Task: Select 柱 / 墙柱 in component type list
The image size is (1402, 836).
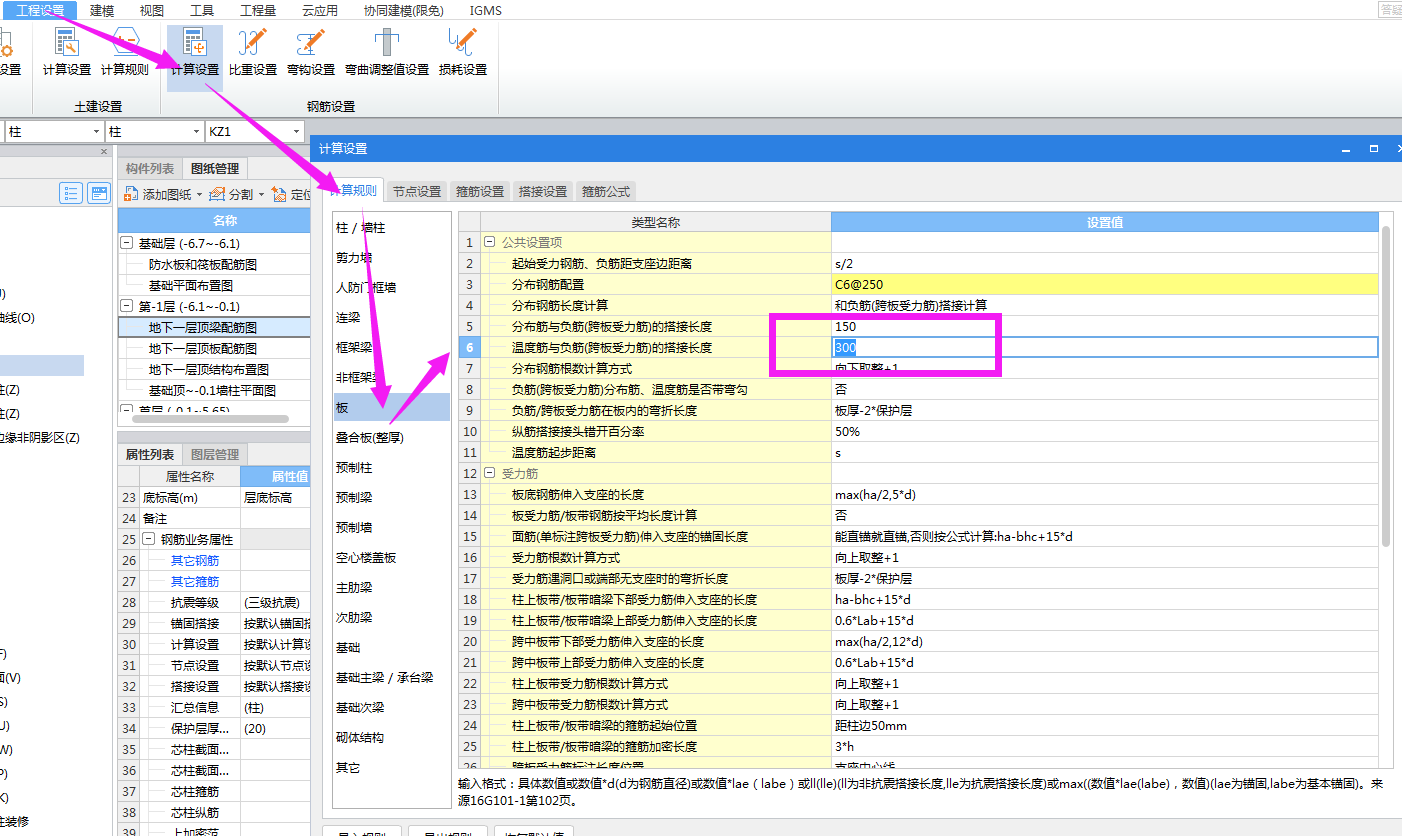Action: (392, 228)
